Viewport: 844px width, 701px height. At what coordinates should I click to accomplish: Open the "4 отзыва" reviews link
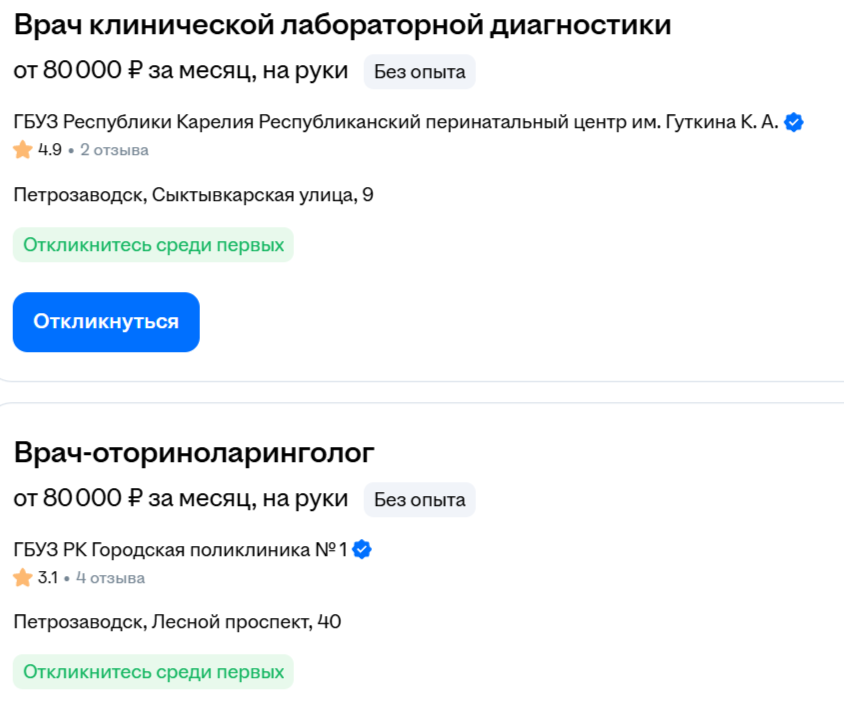(x=110, y=577)
